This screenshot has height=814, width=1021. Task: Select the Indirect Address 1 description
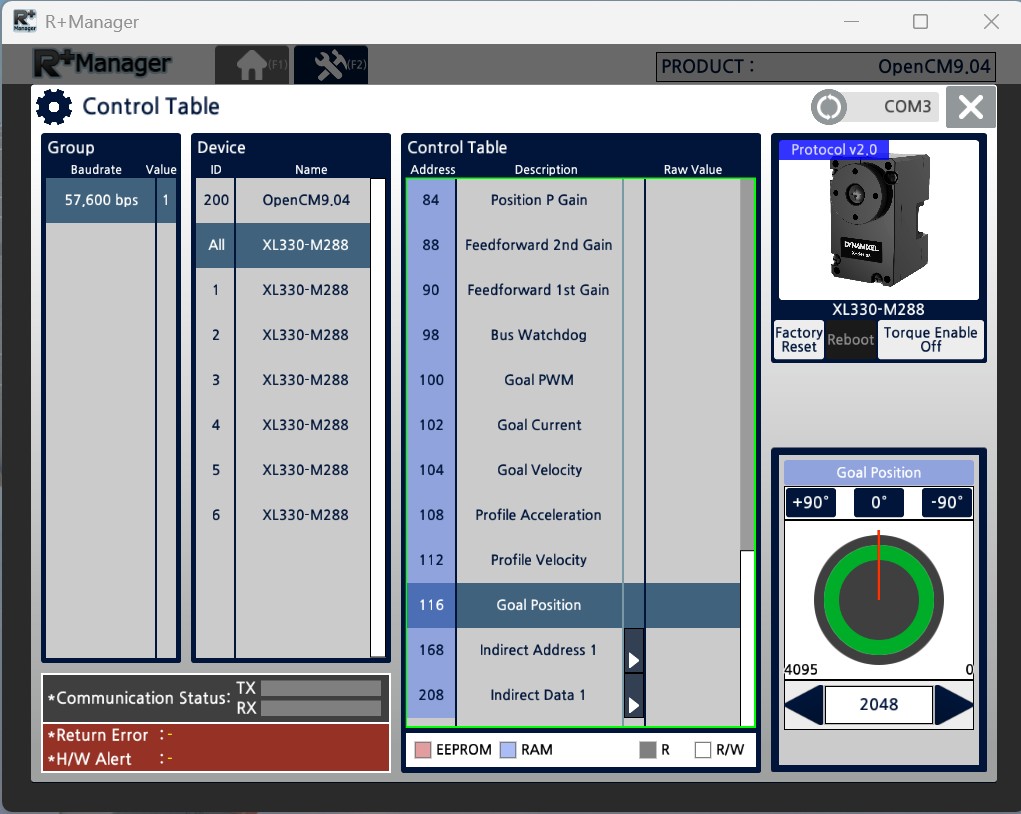point(538,650)
